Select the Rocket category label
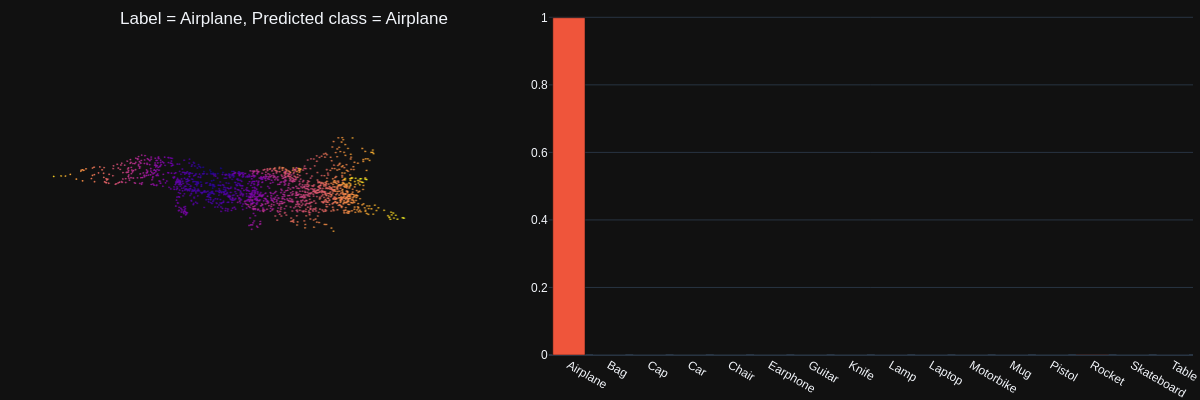The width and height of the screenshot is (1200, 400). point(1107,373)
